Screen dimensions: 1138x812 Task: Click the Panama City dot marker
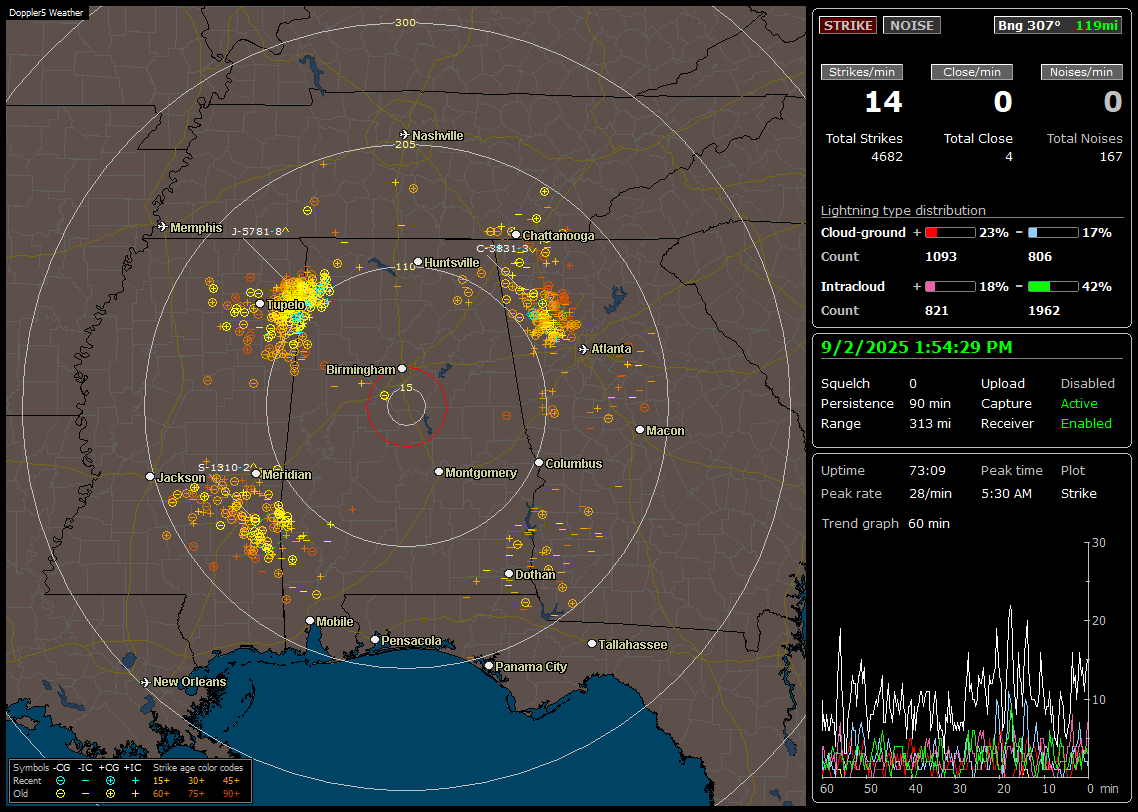[489, 665]
